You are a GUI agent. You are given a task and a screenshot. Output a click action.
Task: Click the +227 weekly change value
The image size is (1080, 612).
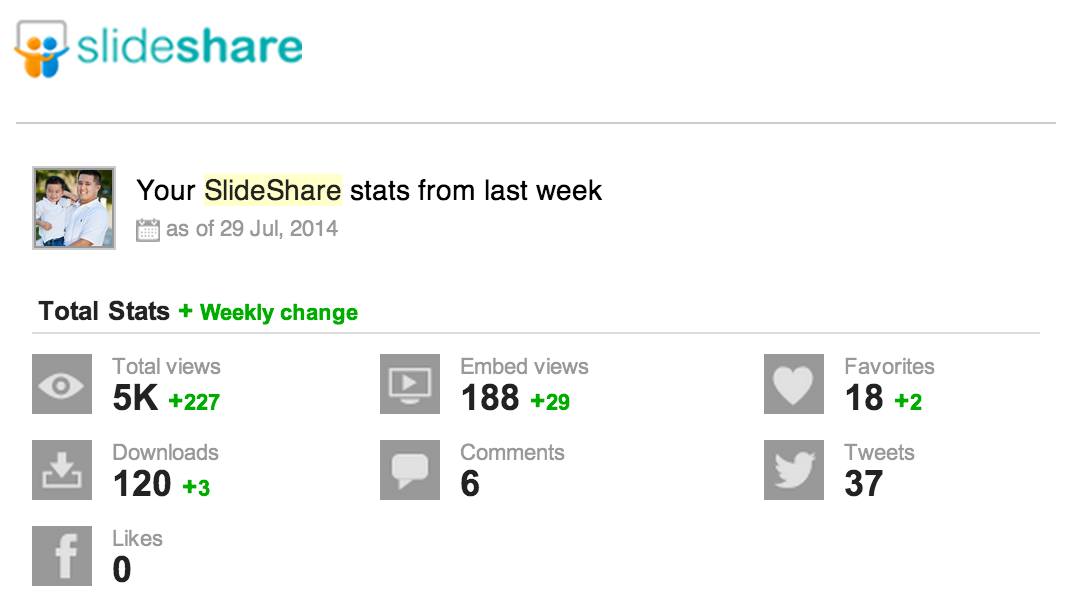pos(194,402)
